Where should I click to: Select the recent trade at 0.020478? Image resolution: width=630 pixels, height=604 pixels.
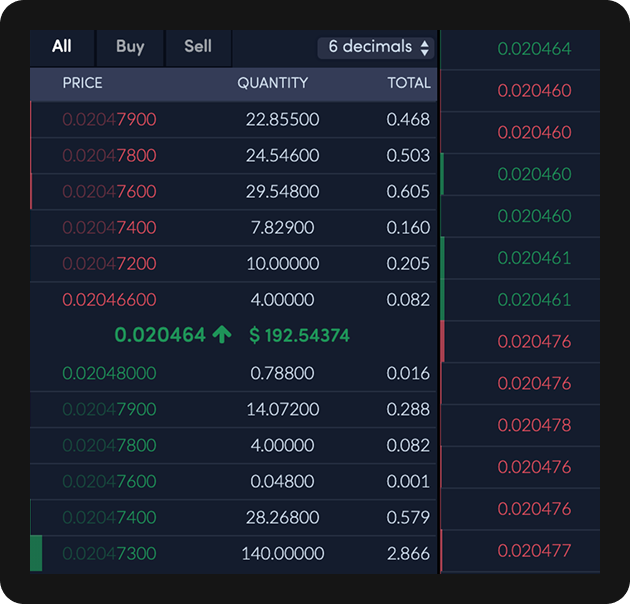point(534,425)
